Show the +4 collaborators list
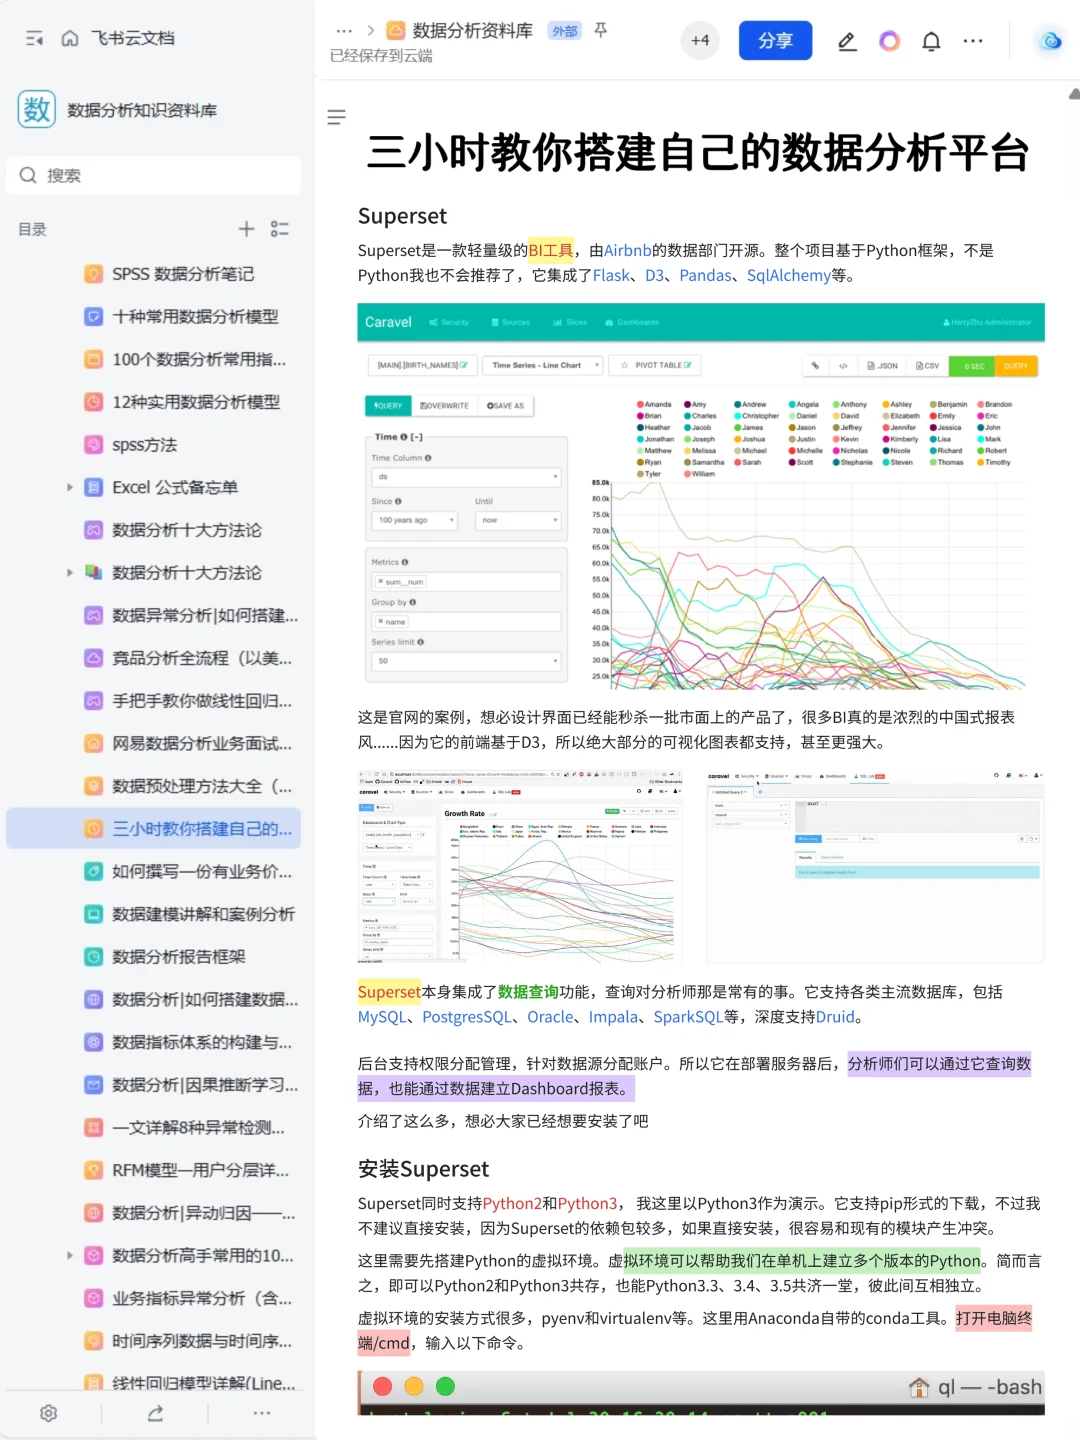The image size is (1080, 1440). [700, 40]
